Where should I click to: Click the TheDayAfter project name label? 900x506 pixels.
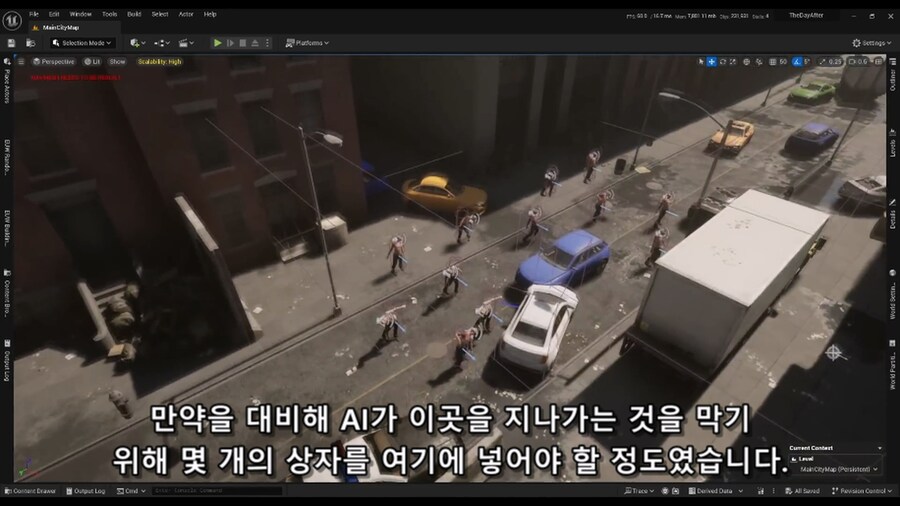(806, 15)
